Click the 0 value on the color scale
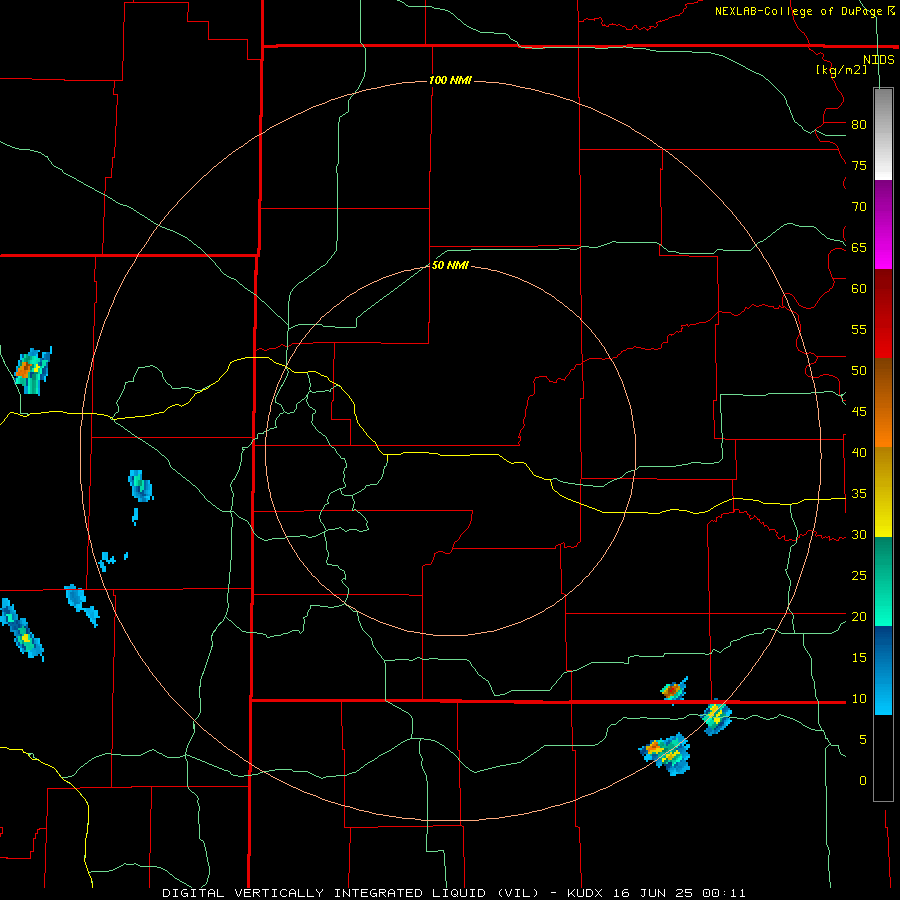 [863, 781]
